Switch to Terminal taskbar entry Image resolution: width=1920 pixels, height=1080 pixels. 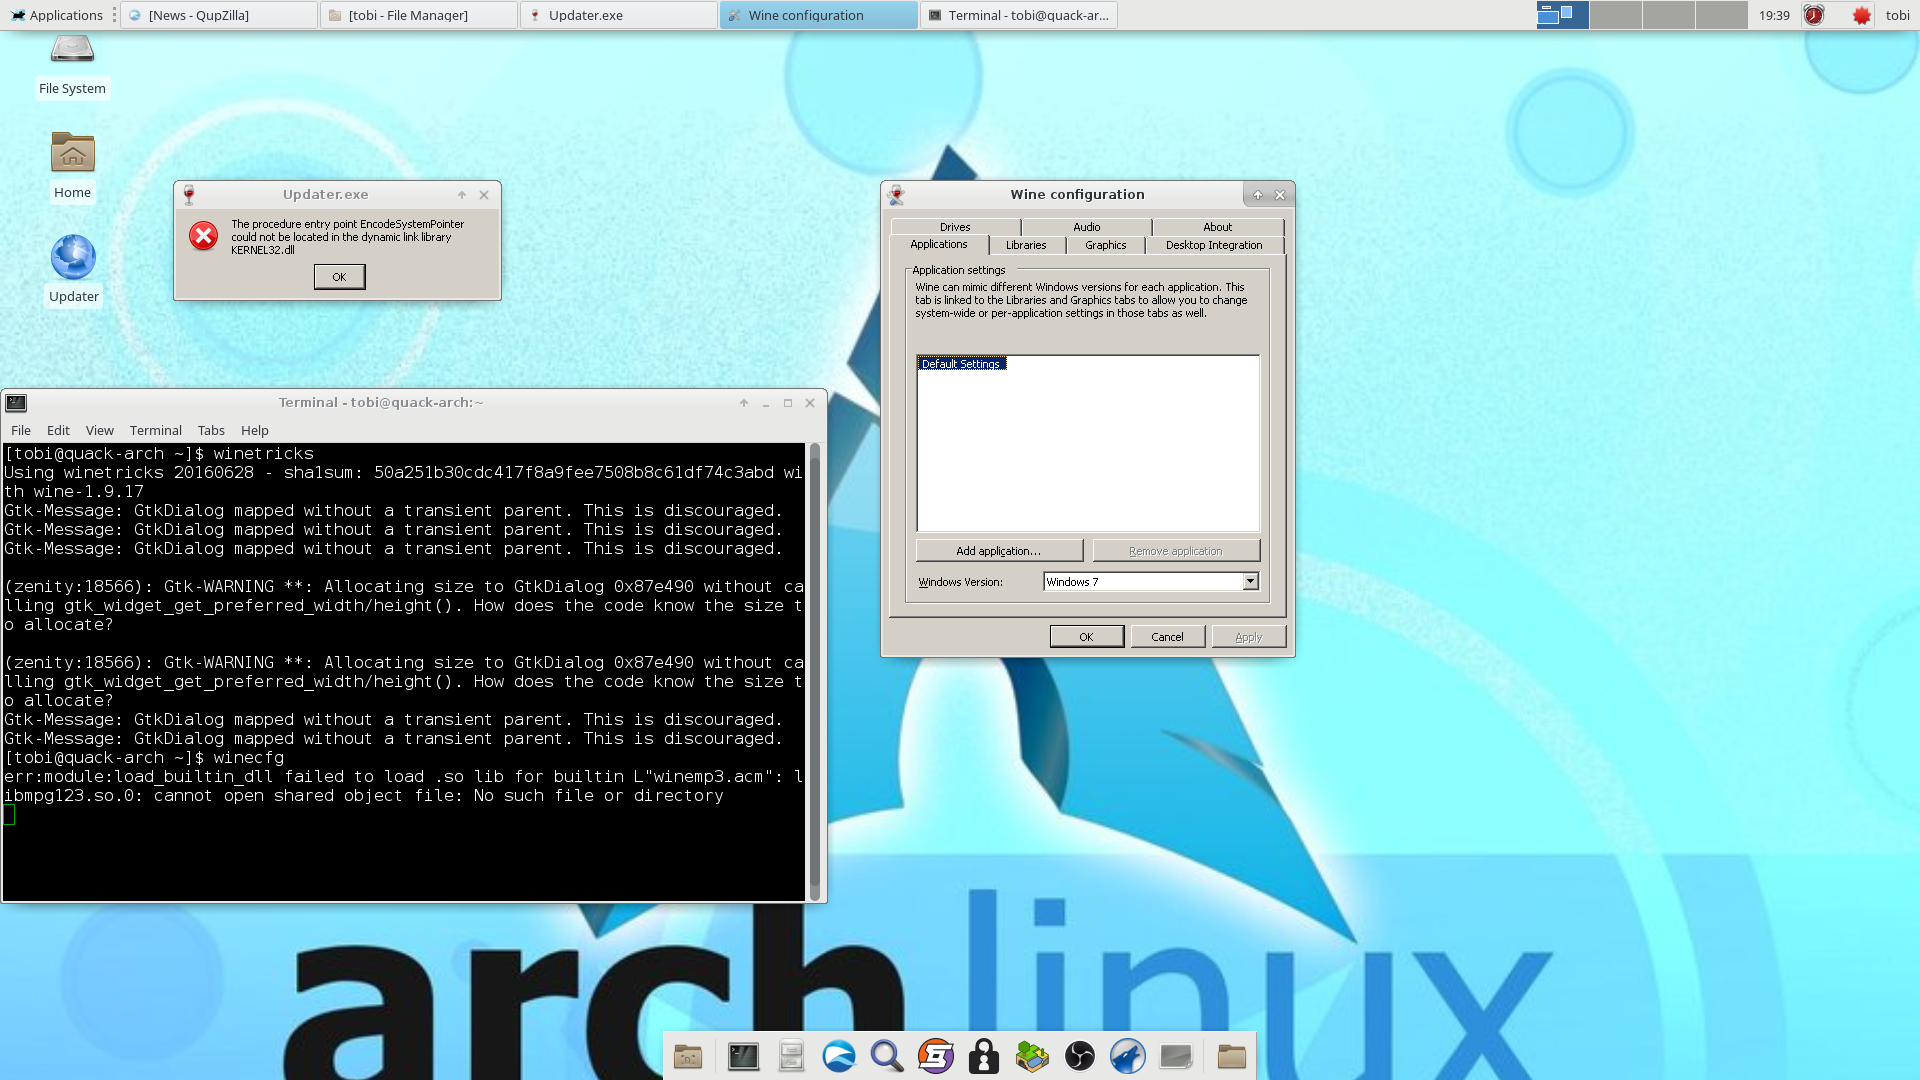[x=1019, y=15]
